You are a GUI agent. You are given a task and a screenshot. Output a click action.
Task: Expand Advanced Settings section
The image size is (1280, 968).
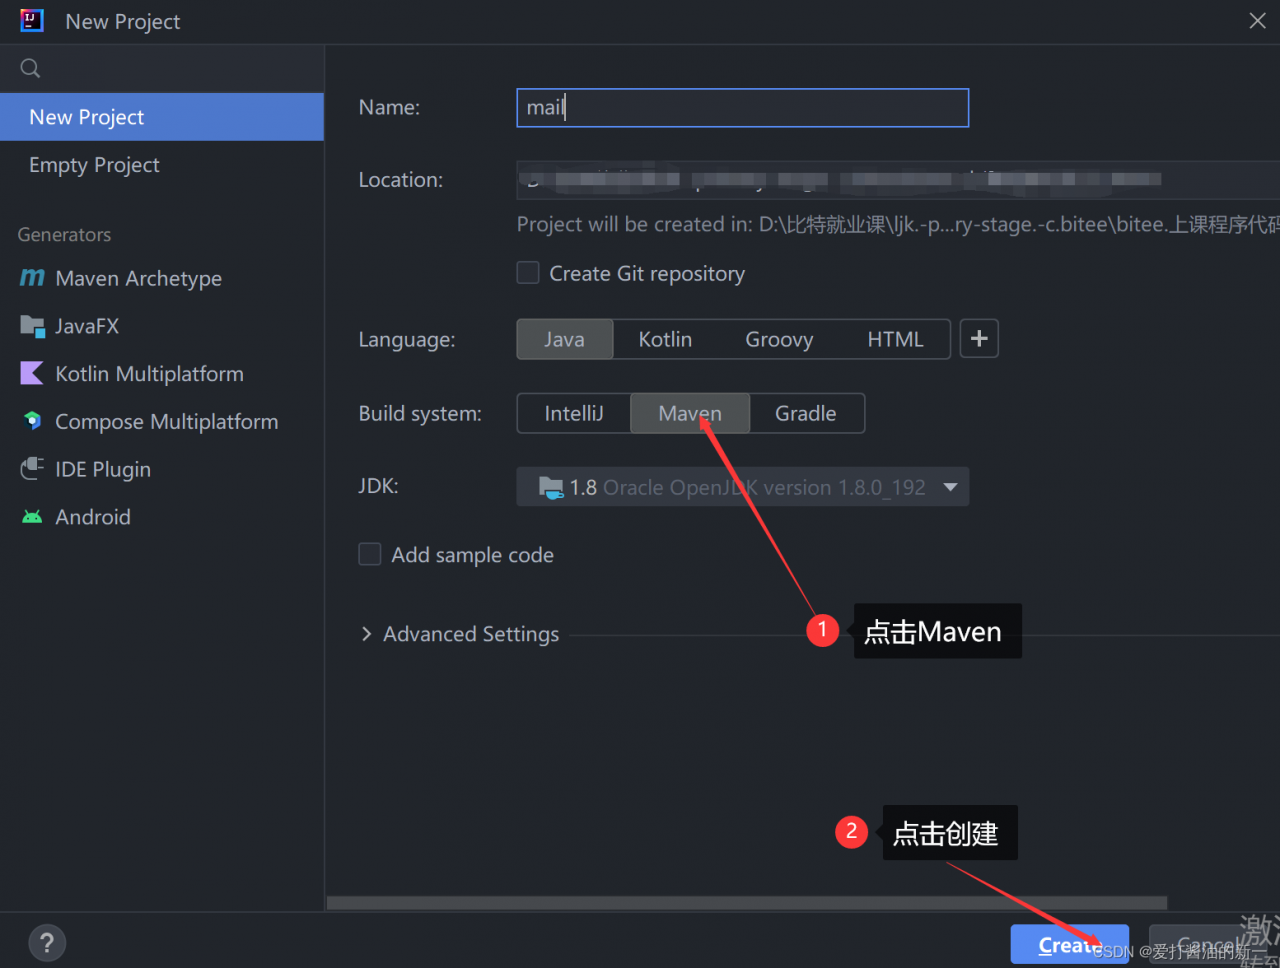click(x=460, y=634)
